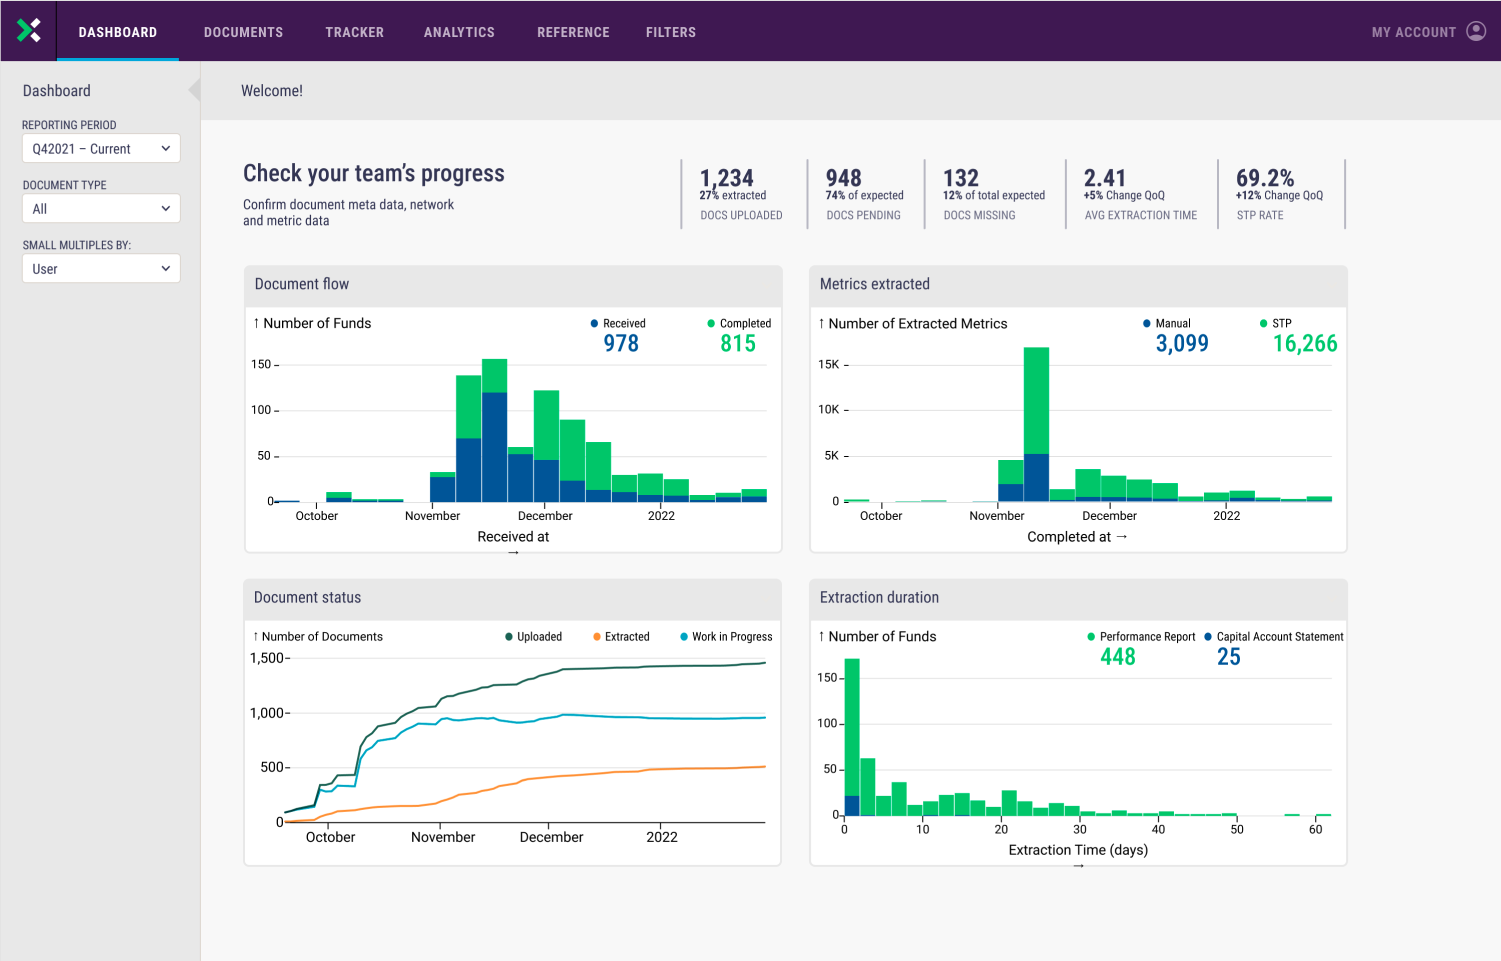Open the Document Type dropdown
This screenshot has height=961, width=1501.
tap(100, 208)
